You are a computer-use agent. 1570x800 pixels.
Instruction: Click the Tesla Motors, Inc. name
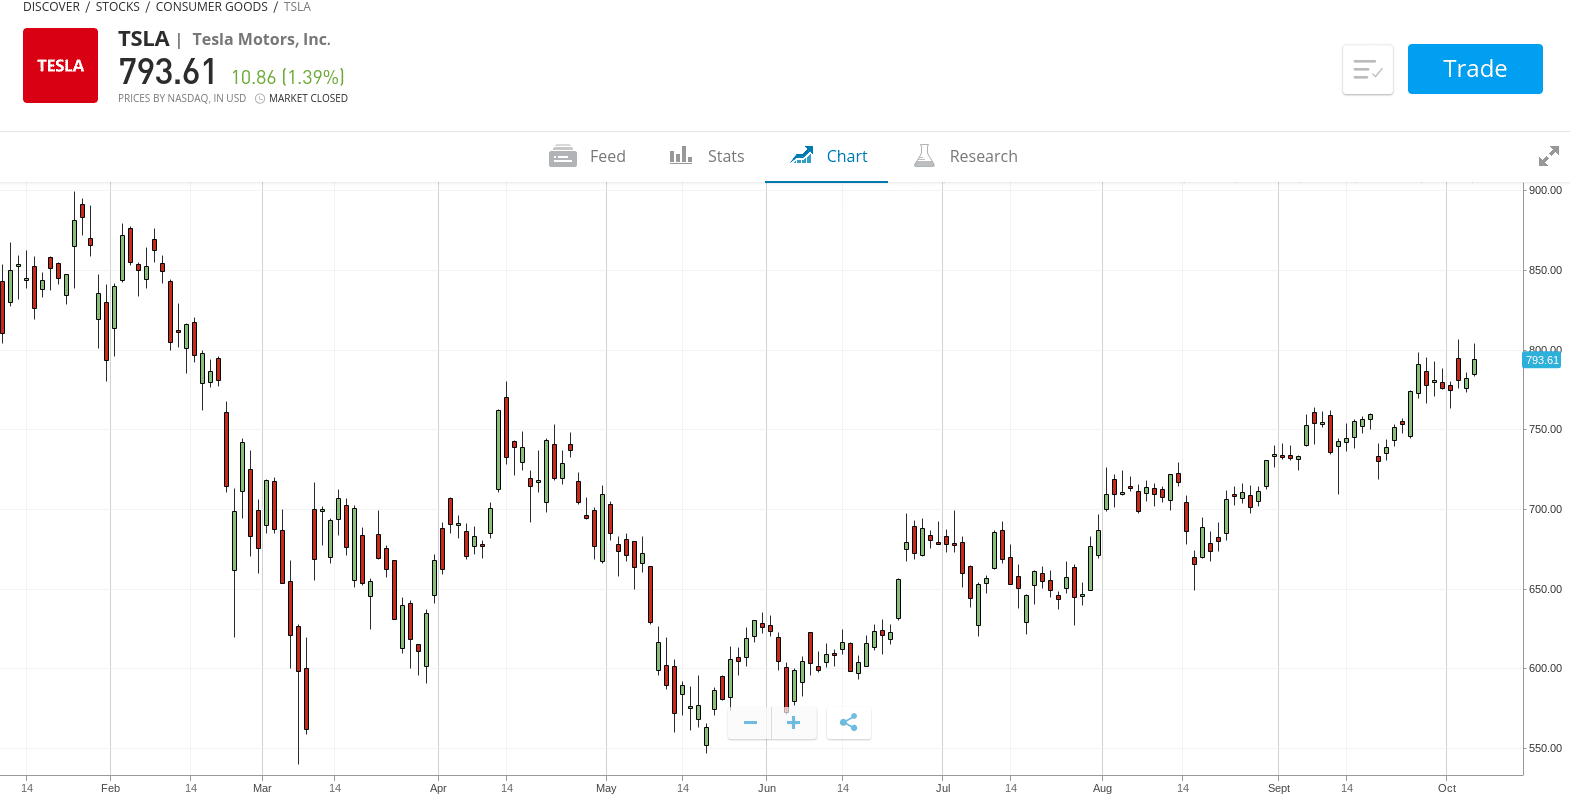pyautogui.click(x=261, y=39)
